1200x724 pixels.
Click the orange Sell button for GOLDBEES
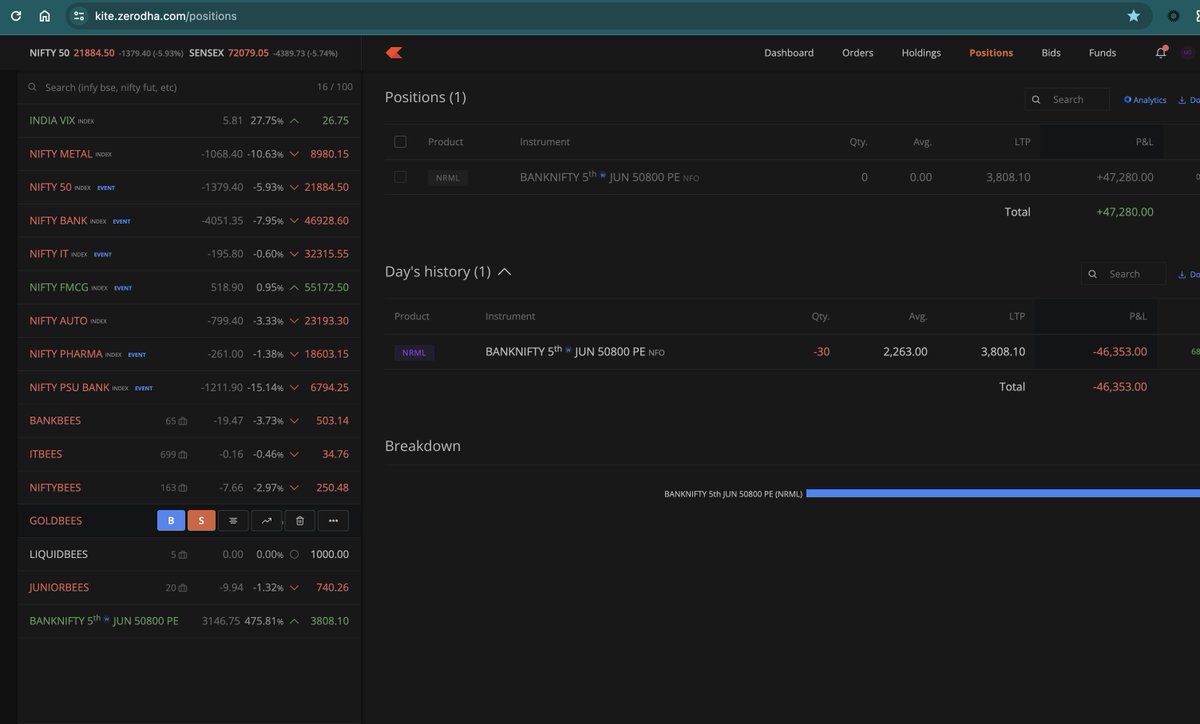pyautogui.click(x=201, y=520)
